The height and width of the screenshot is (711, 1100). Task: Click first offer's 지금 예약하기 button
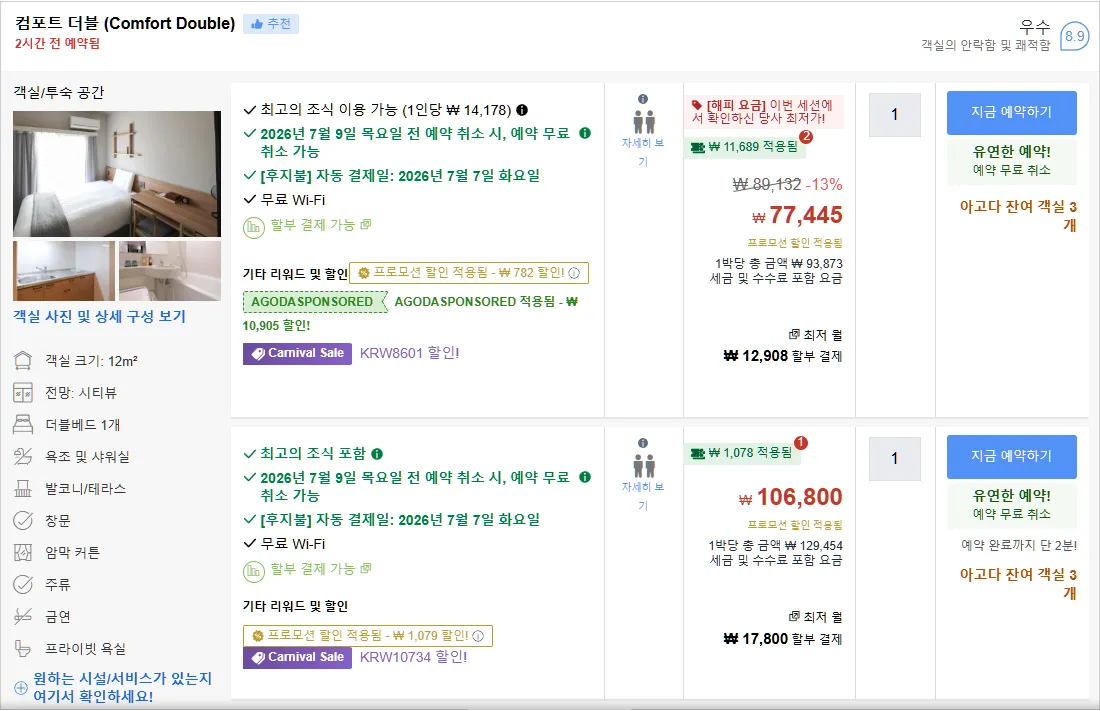[1011, 112]
